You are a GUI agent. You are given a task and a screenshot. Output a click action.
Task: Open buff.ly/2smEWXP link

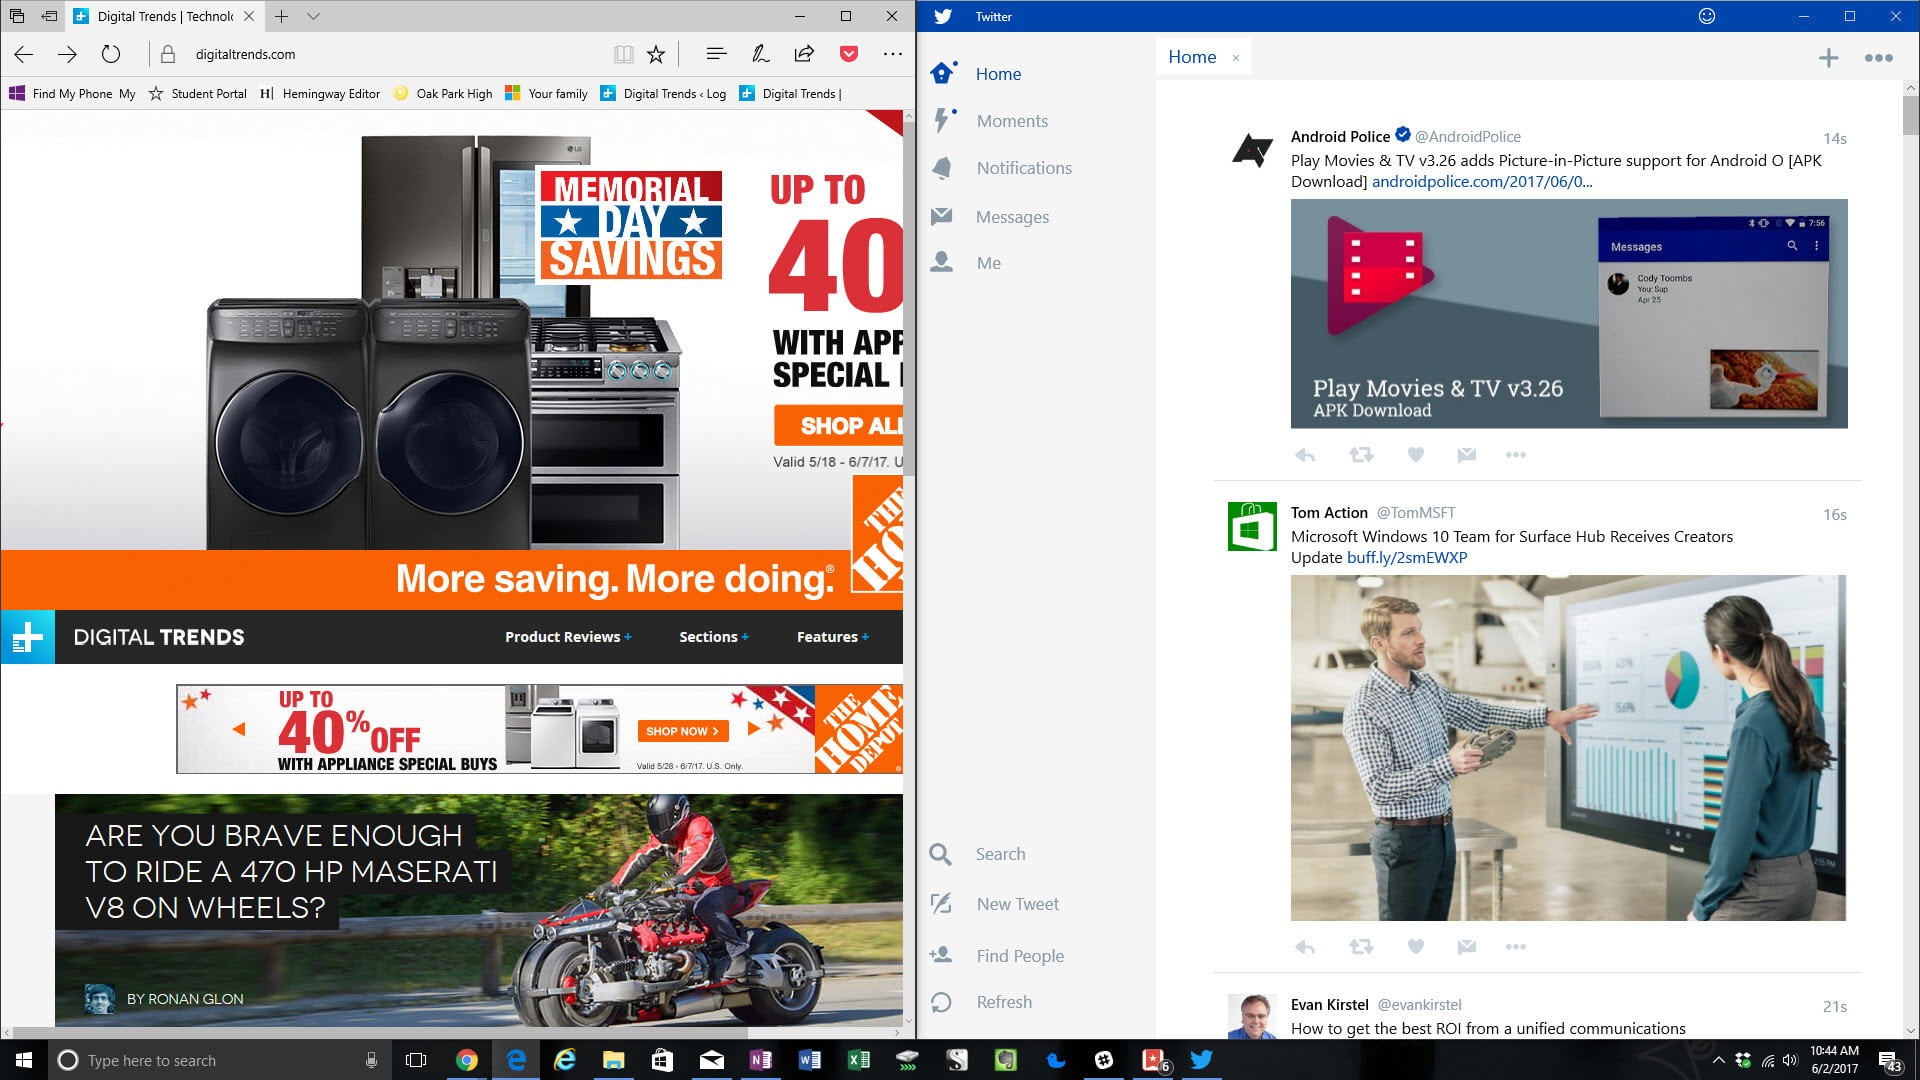coord(1407,558)
